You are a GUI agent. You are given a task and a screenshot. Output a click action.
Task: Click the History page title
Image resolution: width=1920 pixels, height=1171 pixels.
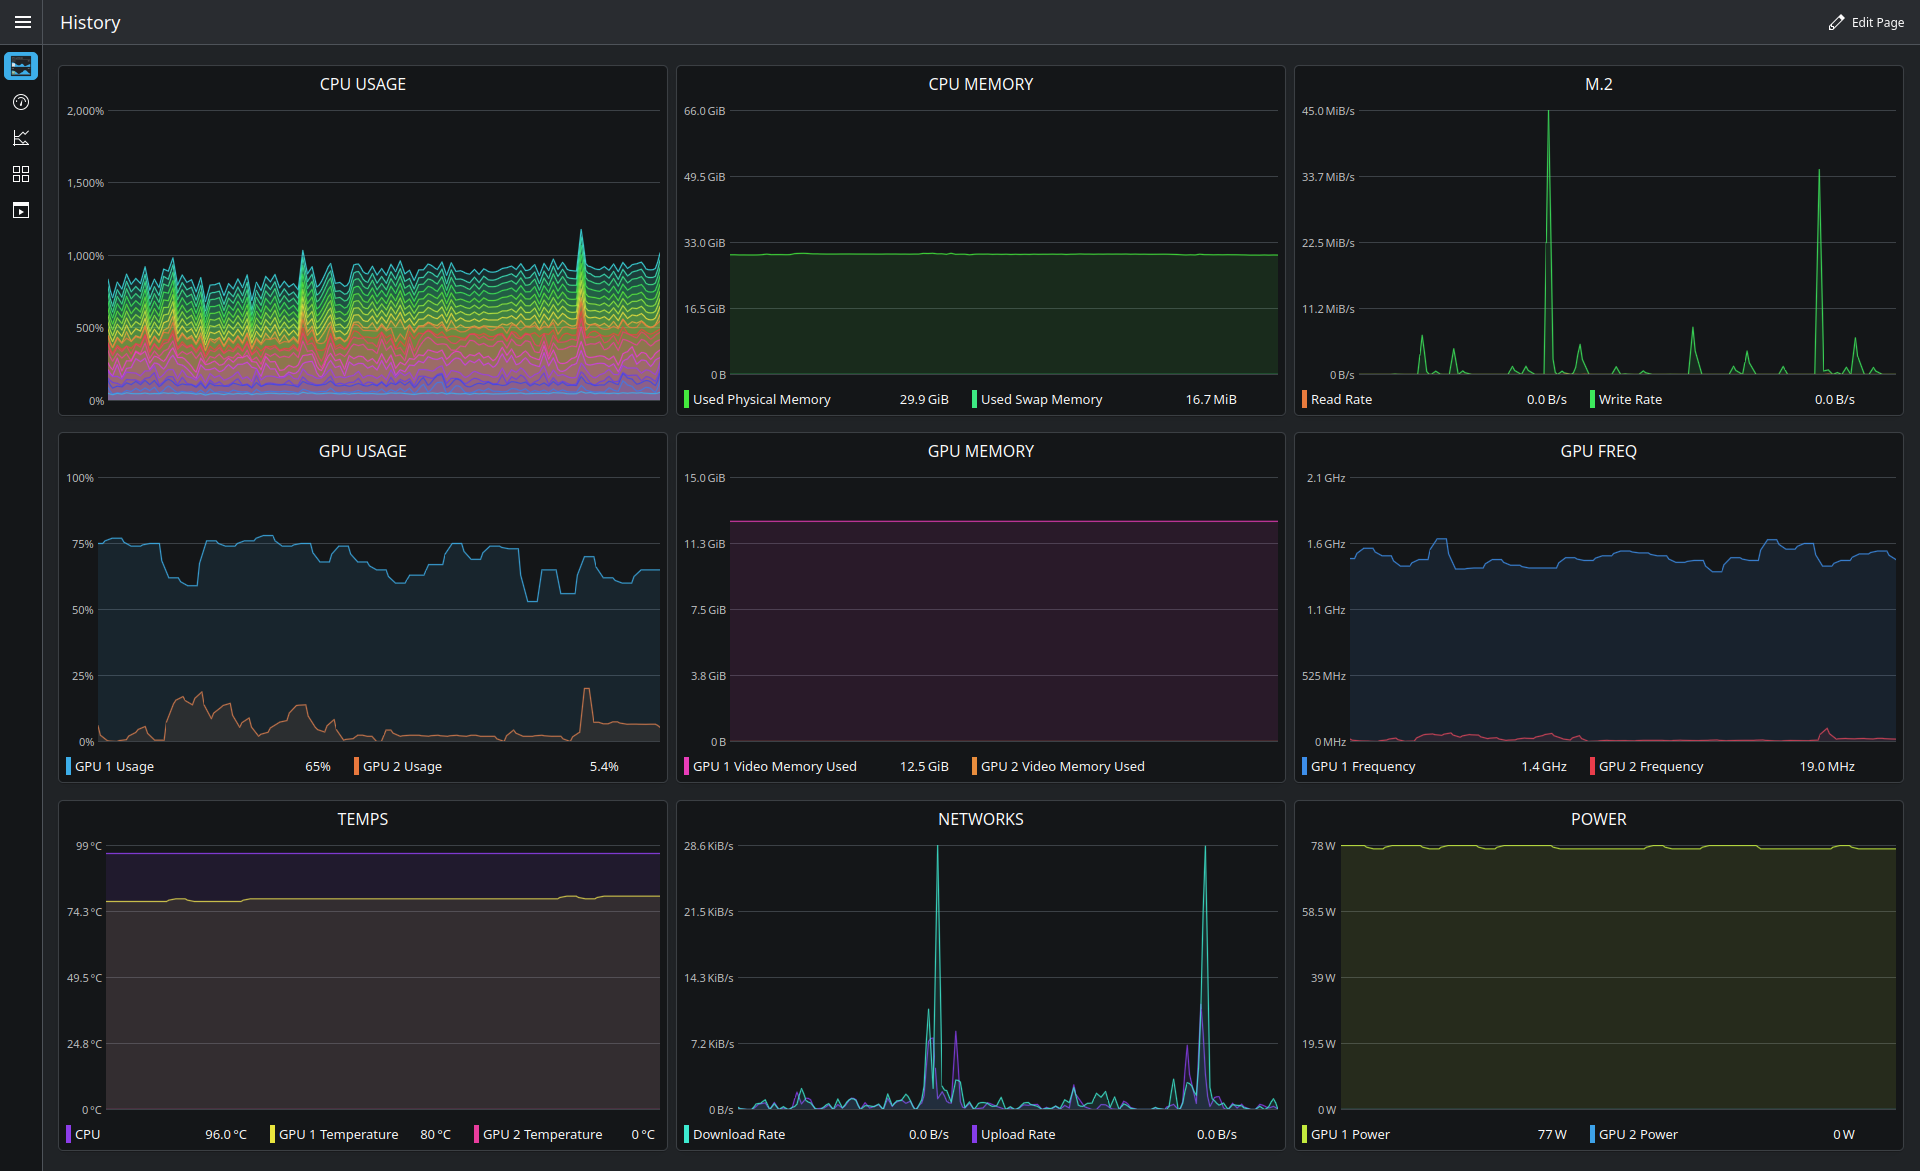coord(90,22)
